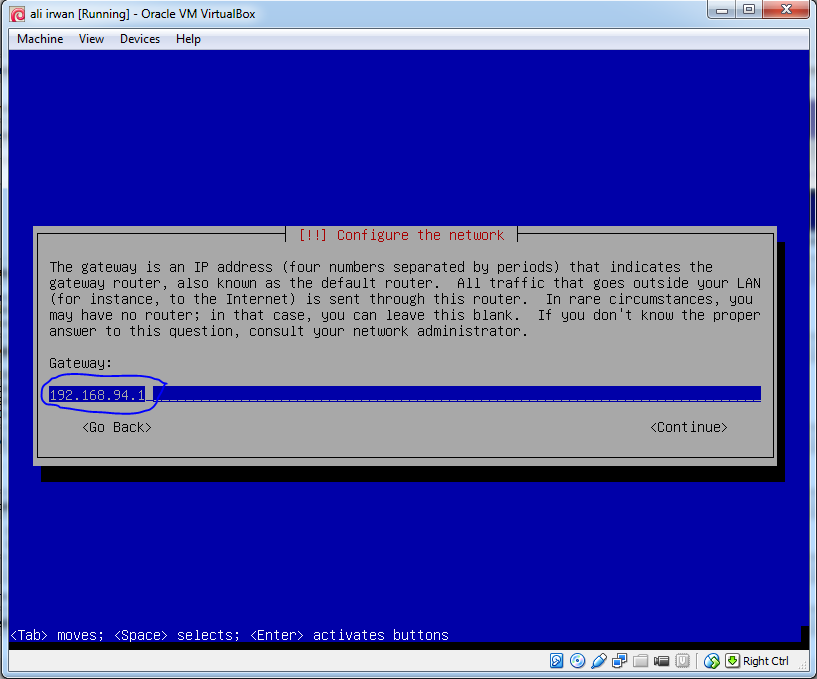Click the window resize grip at corner
Screen dimensions: 817x679
803,665
